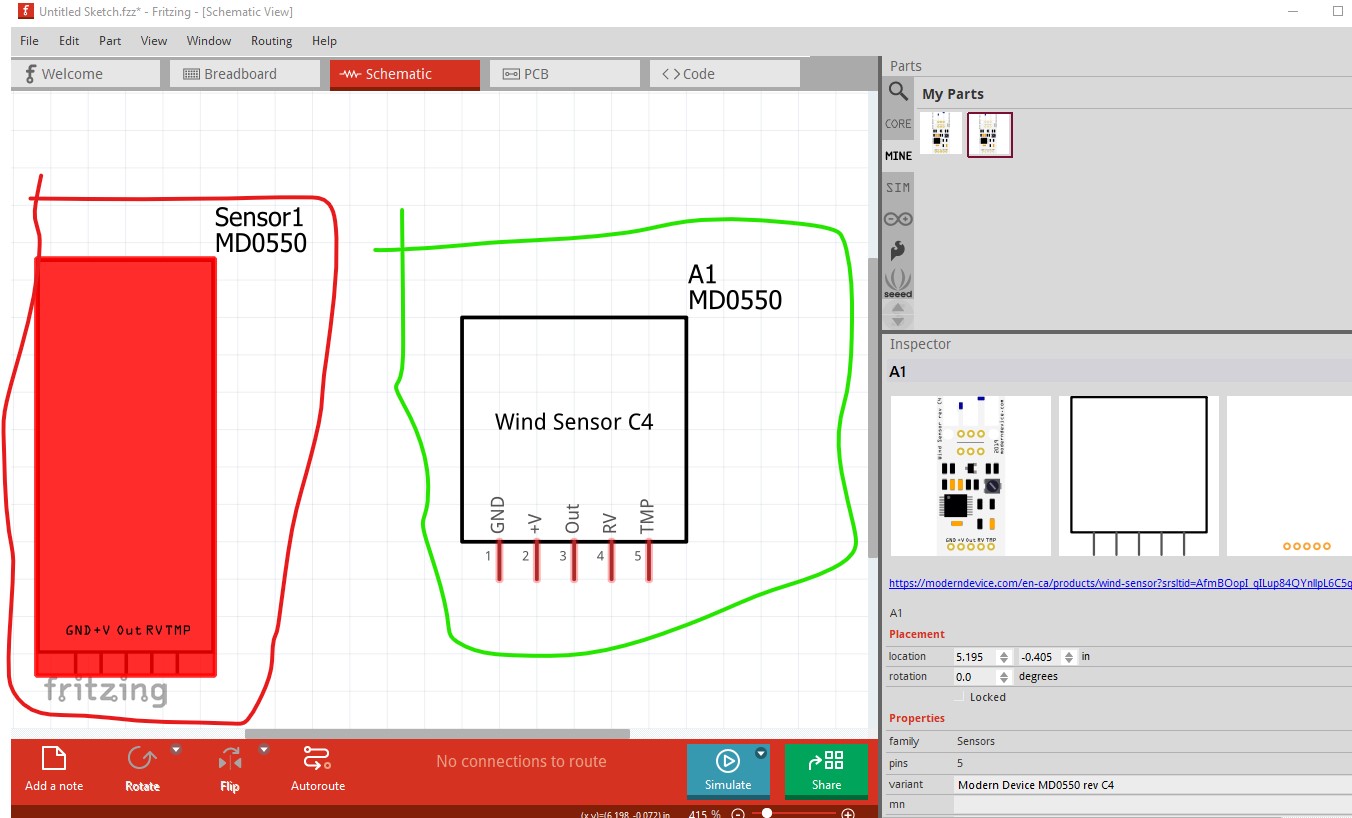Screen dimensions: 1352x818
Task: Click the location X value stepper
Action: pos(1005,657)
